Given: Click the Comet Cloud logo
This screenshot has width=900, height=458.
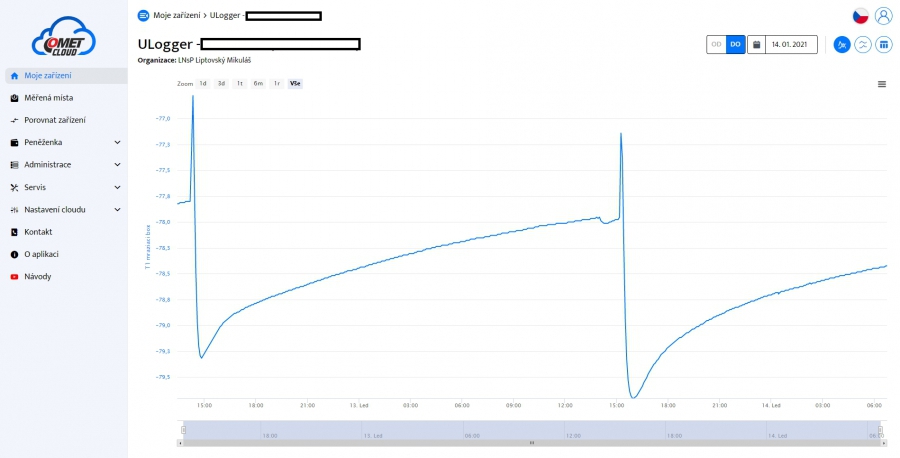Looking at the screenshot, I should (63, 36).
